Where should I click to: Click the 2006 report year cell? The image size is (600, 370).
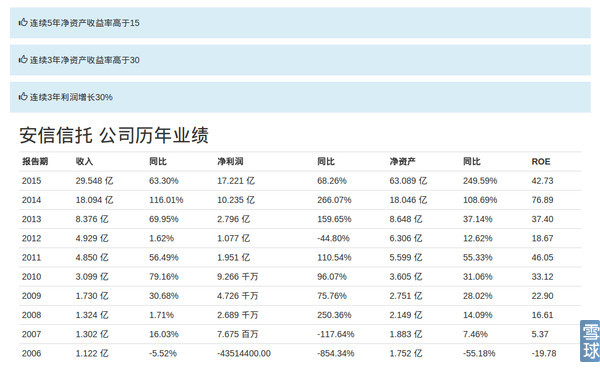31,353
